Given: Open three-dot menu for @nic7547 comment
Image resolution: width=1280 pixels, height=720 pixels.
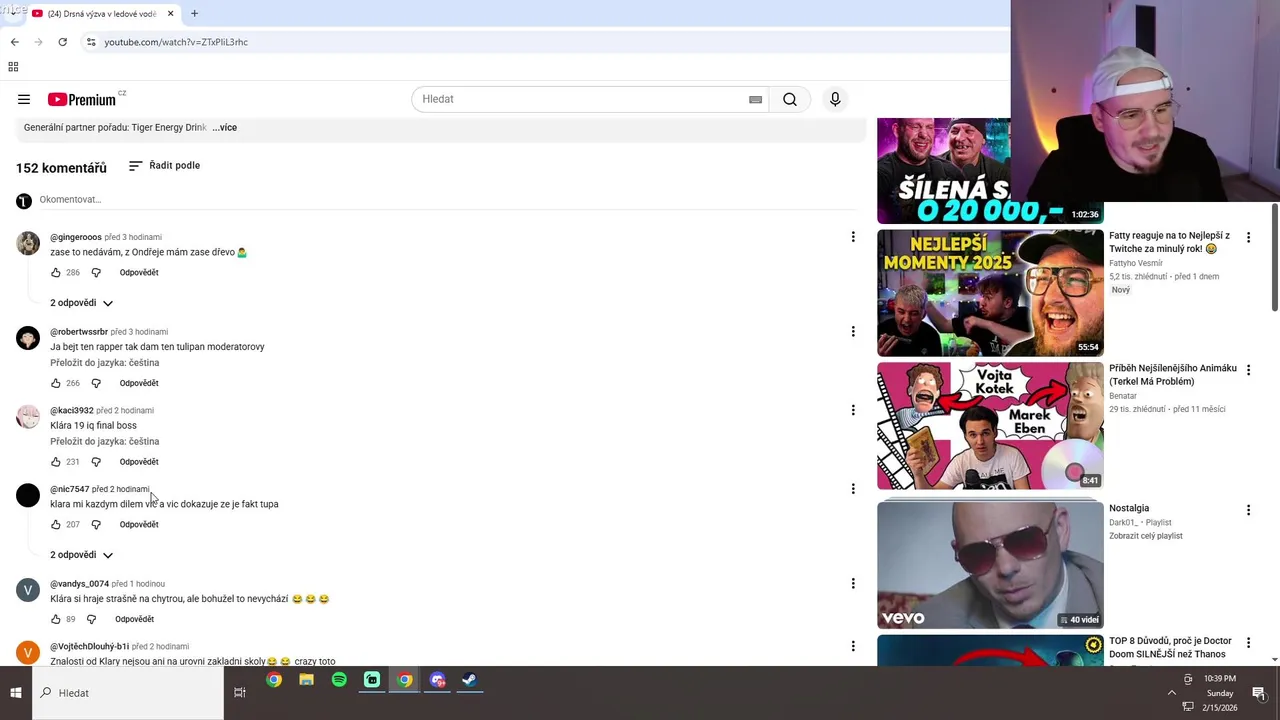Looking at the screenshot, I should point(853,489).
